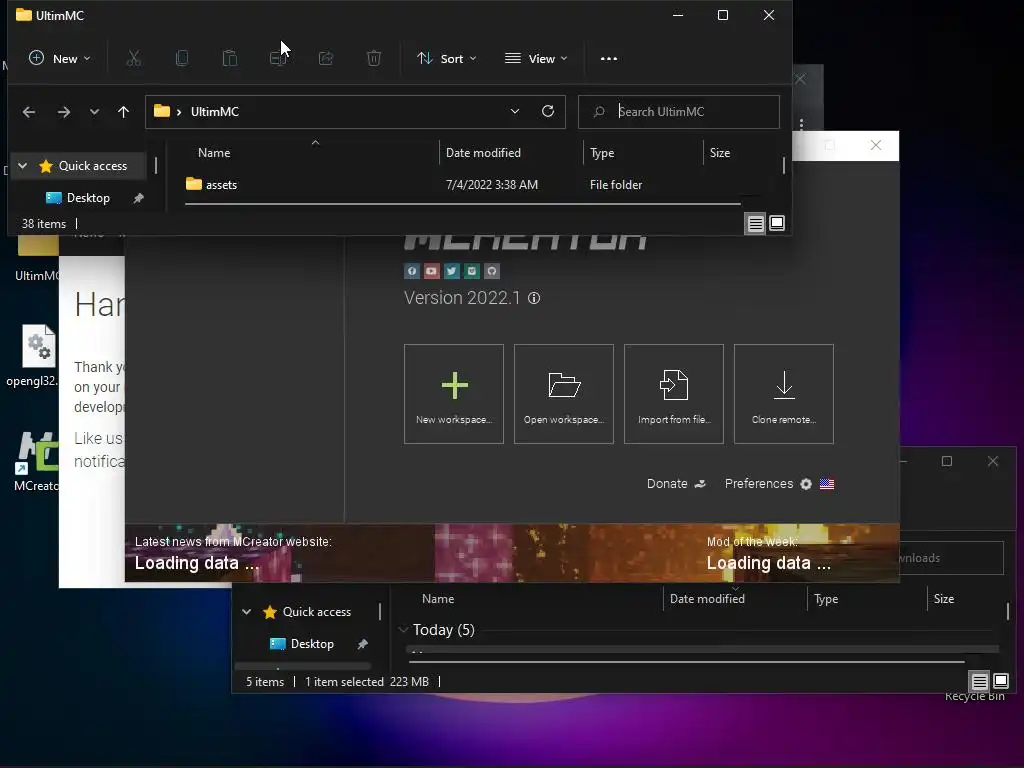Click the Cut scissors icon
This screenshot has width=1024, height=768.
[133, 59]
